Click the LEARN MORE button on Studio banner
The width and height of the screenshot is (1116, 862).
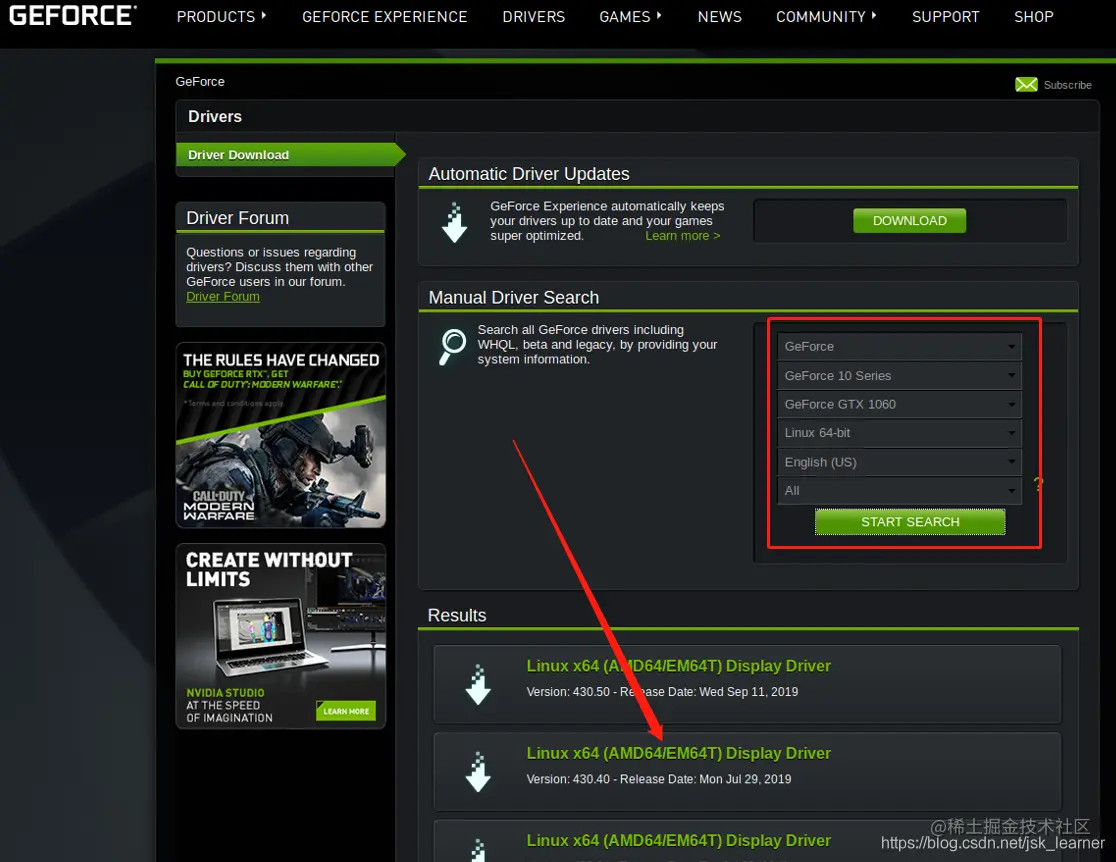345,710
